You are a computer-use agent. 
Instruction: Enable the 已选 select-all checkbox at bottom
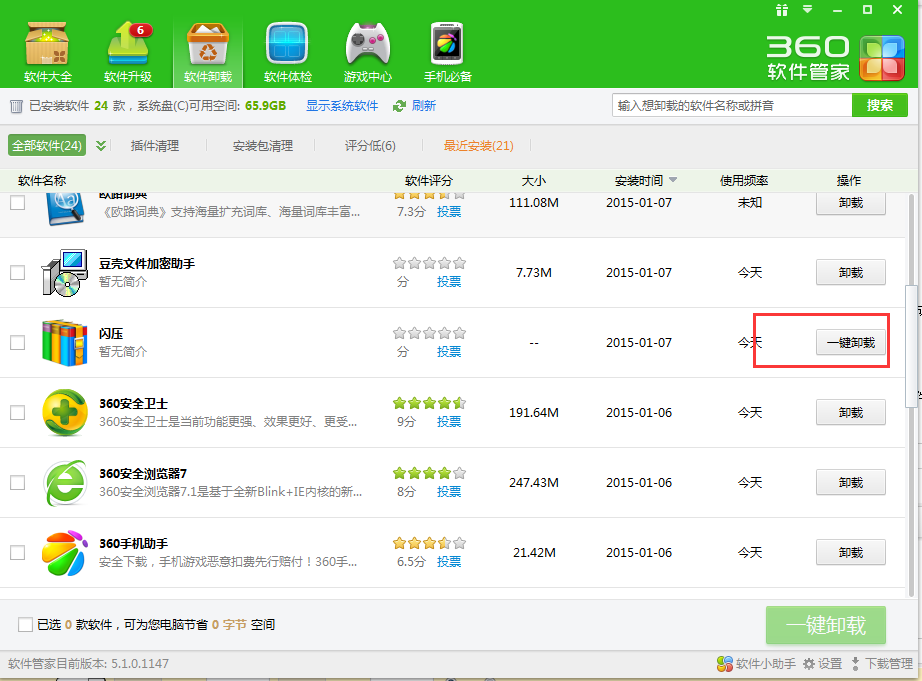[25, 625]
